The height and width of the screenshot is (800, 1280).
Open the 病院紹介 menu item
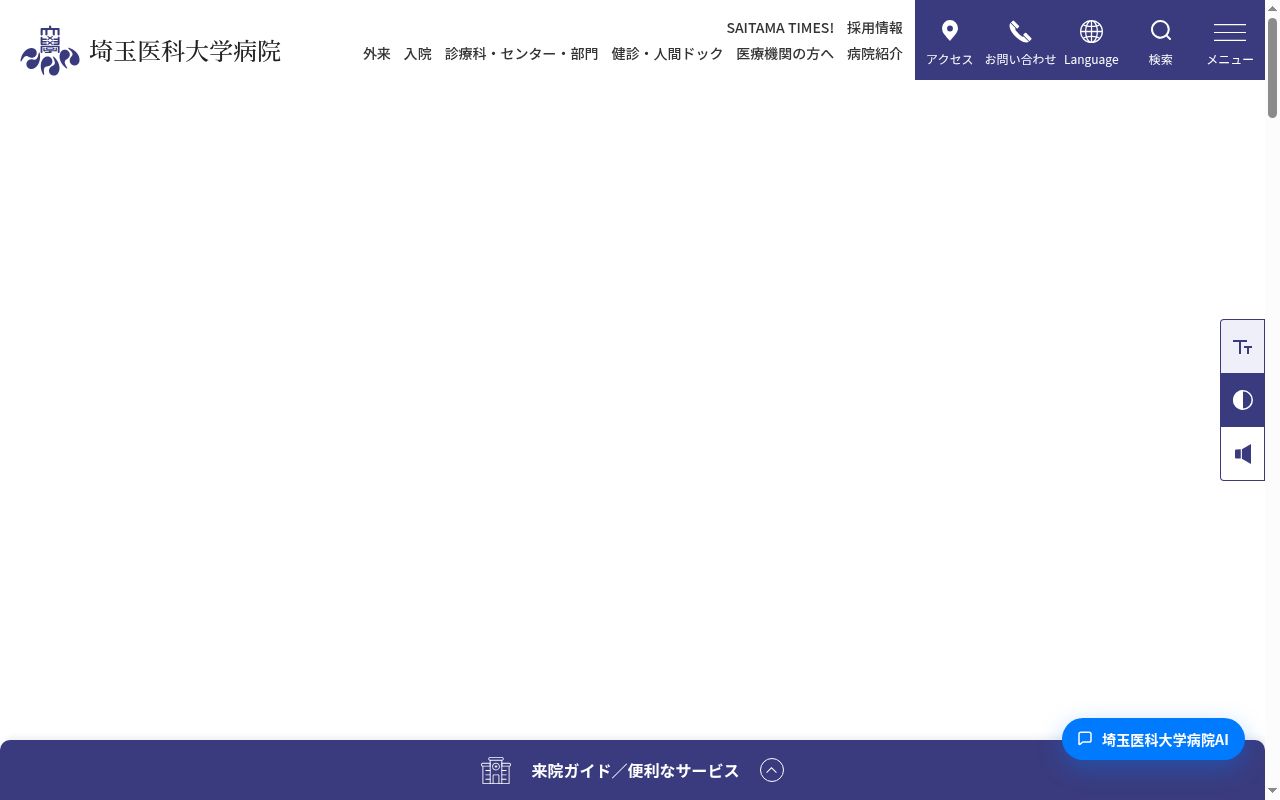pos(875,54)
